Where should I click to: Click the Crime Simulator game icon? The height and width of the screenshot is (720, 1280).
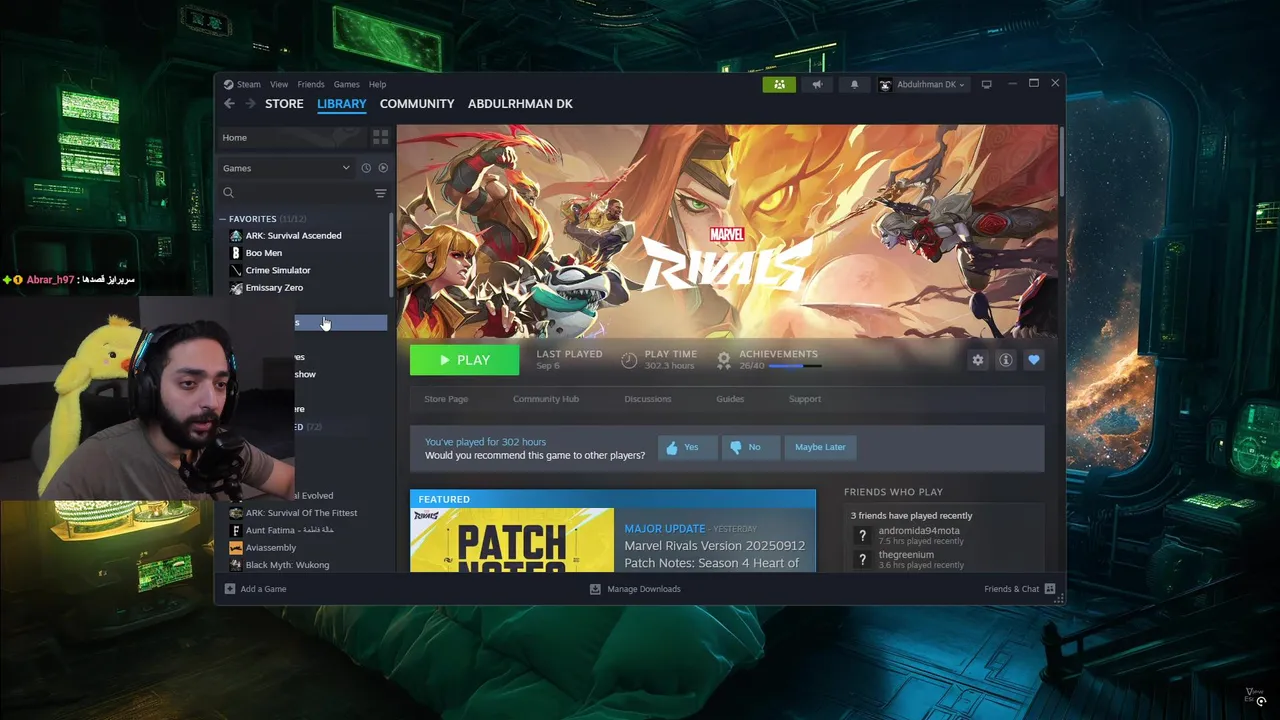tap(236, 270)
